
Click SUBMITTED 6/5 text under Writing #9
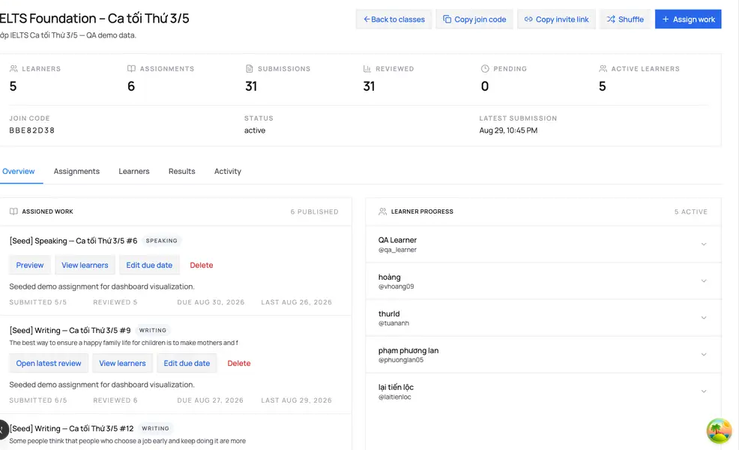pos(38,400)
